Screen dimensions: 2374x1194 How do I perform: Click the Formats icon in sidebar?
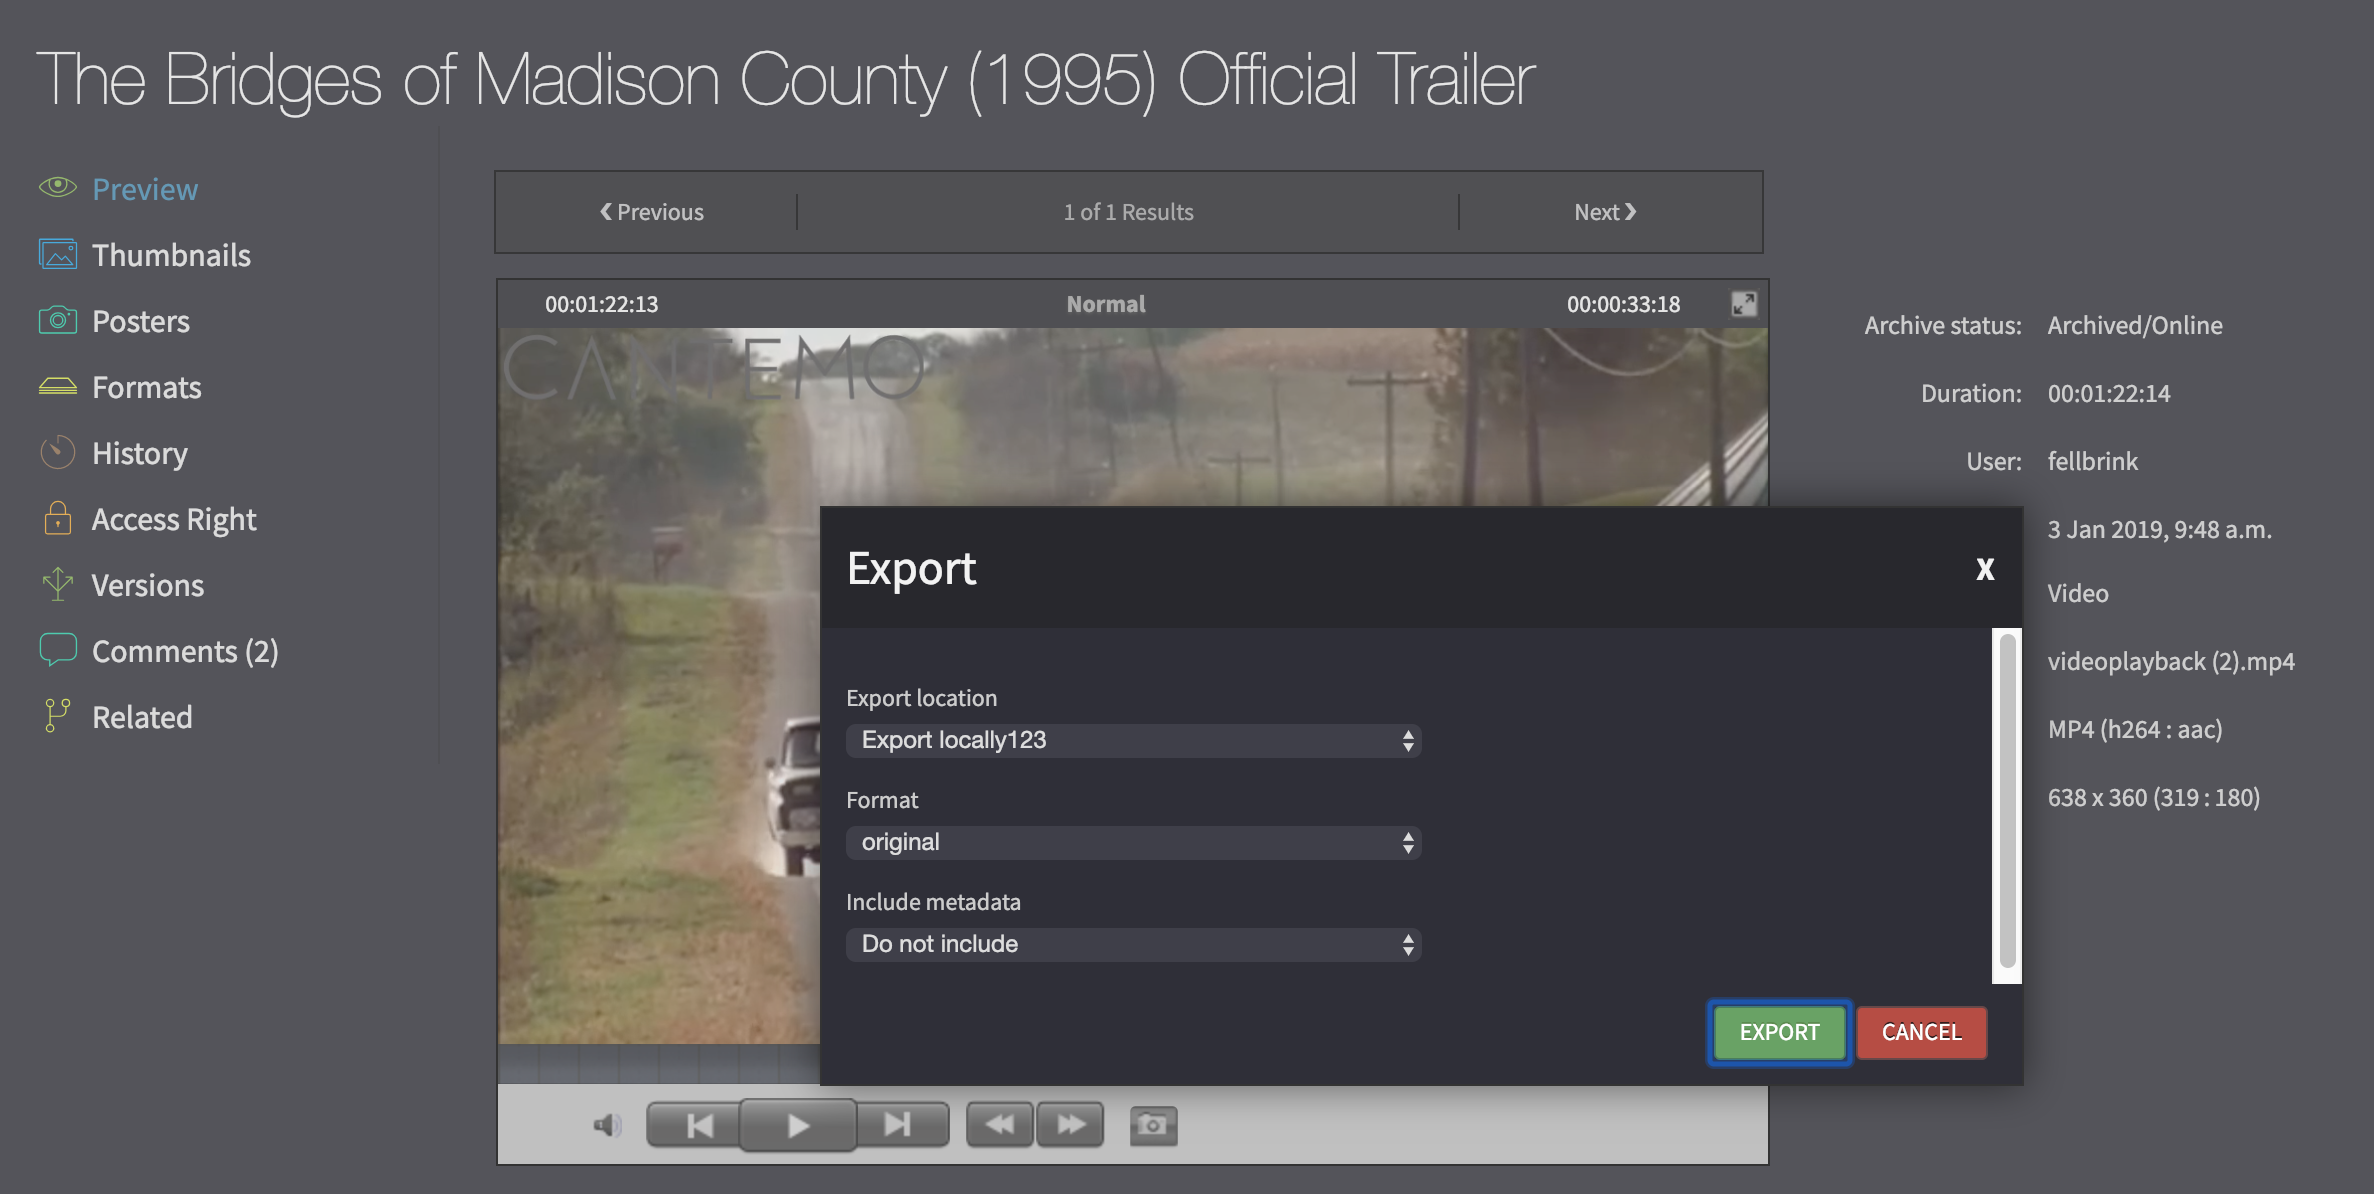pos(58,386)
